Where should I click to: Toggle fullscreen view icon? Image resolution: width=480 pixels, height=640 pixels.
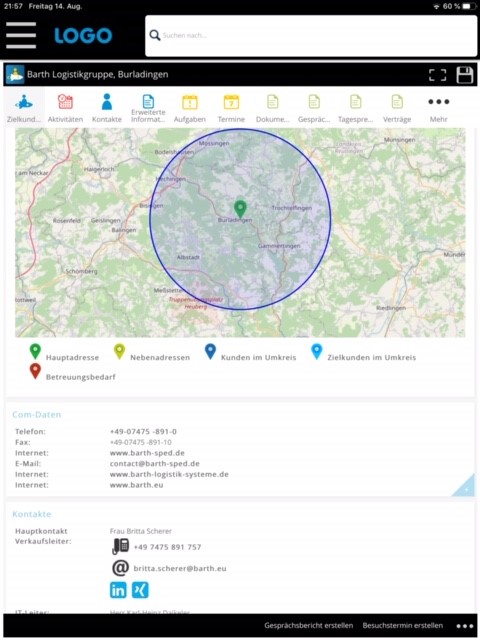click(x=438, y=75)
